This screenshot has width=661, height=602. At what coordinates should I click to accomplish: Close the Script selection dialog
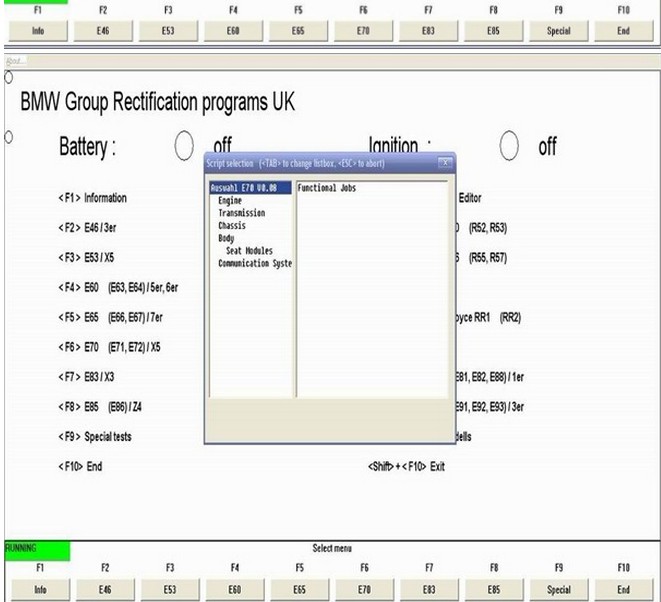point(445,163)
